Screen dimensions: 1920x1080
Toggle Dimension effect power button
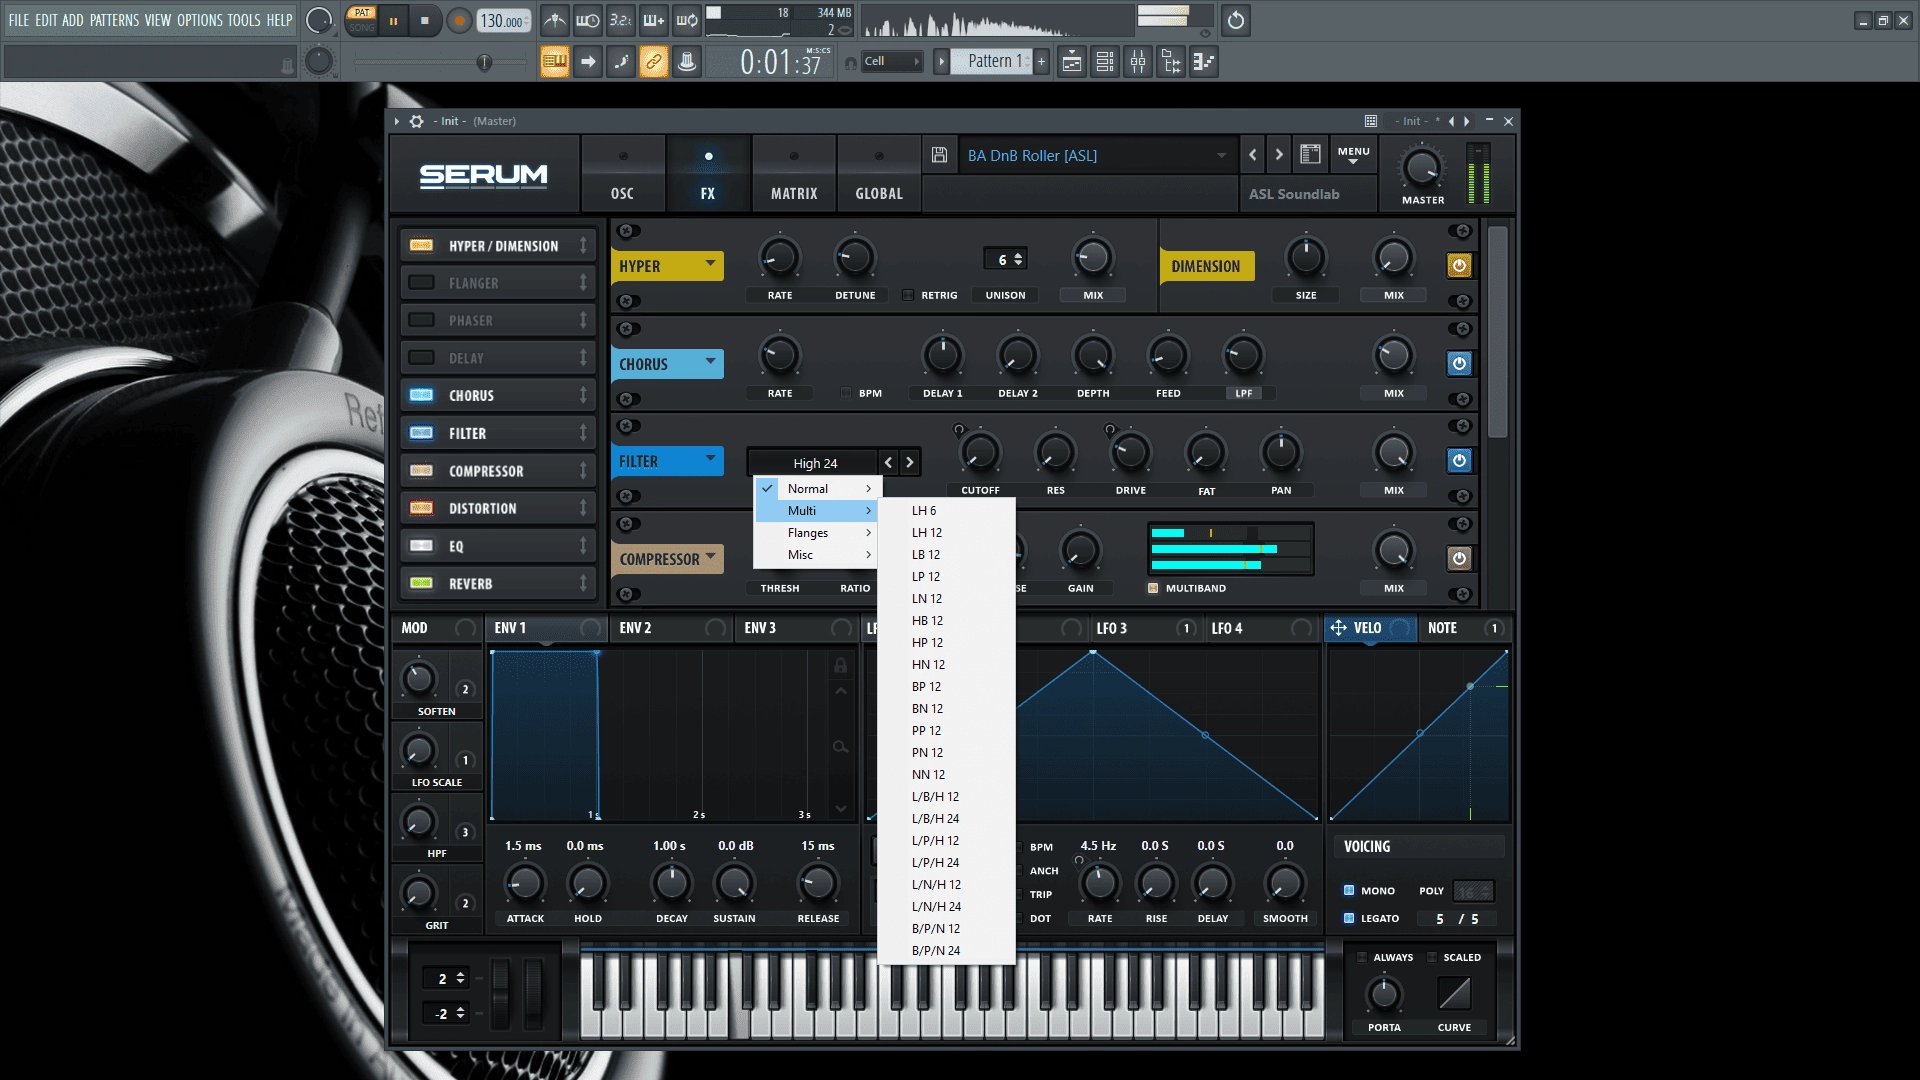click(1459, 266)
